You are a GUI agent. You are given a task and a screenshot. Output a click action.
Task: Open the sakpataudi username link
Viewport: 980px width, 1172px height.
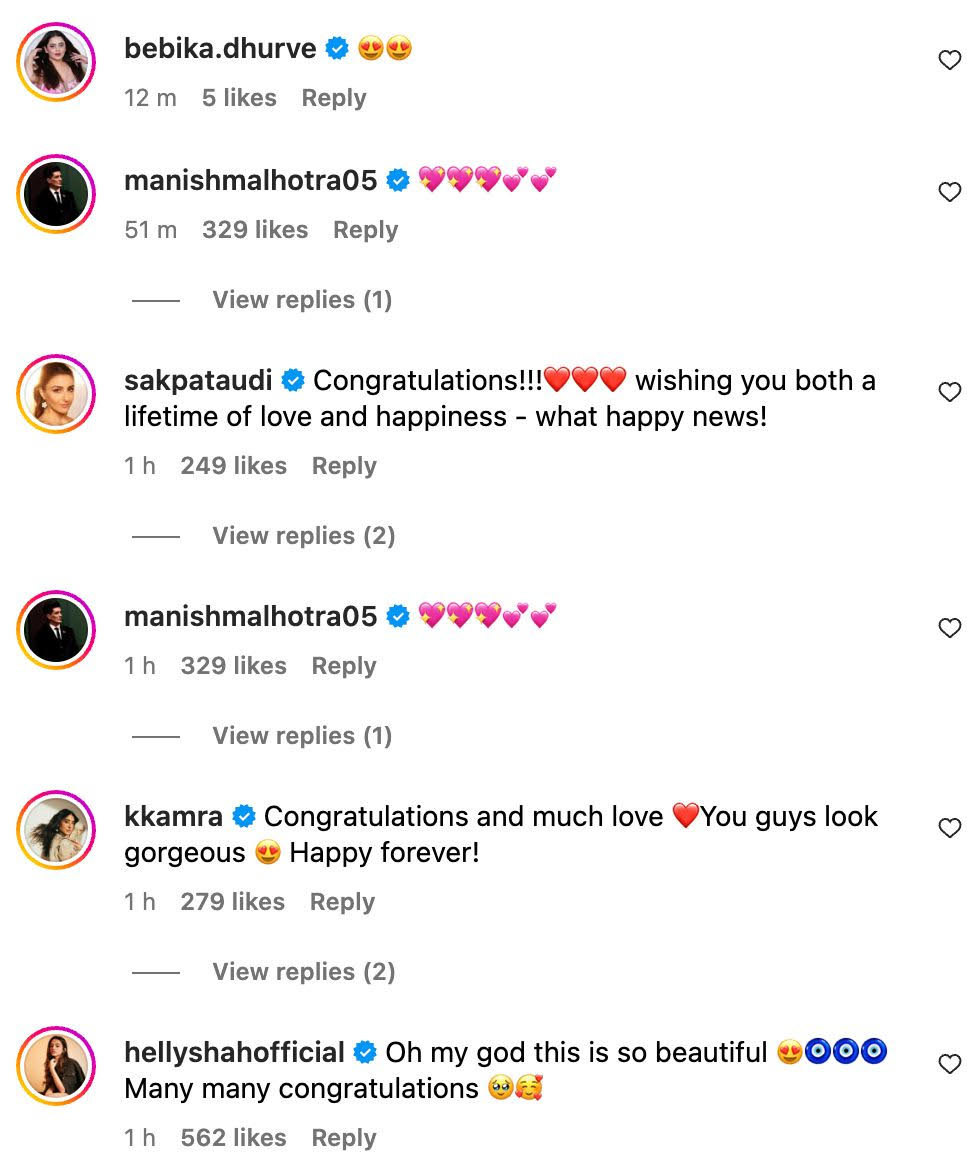[x=198, y=380]
